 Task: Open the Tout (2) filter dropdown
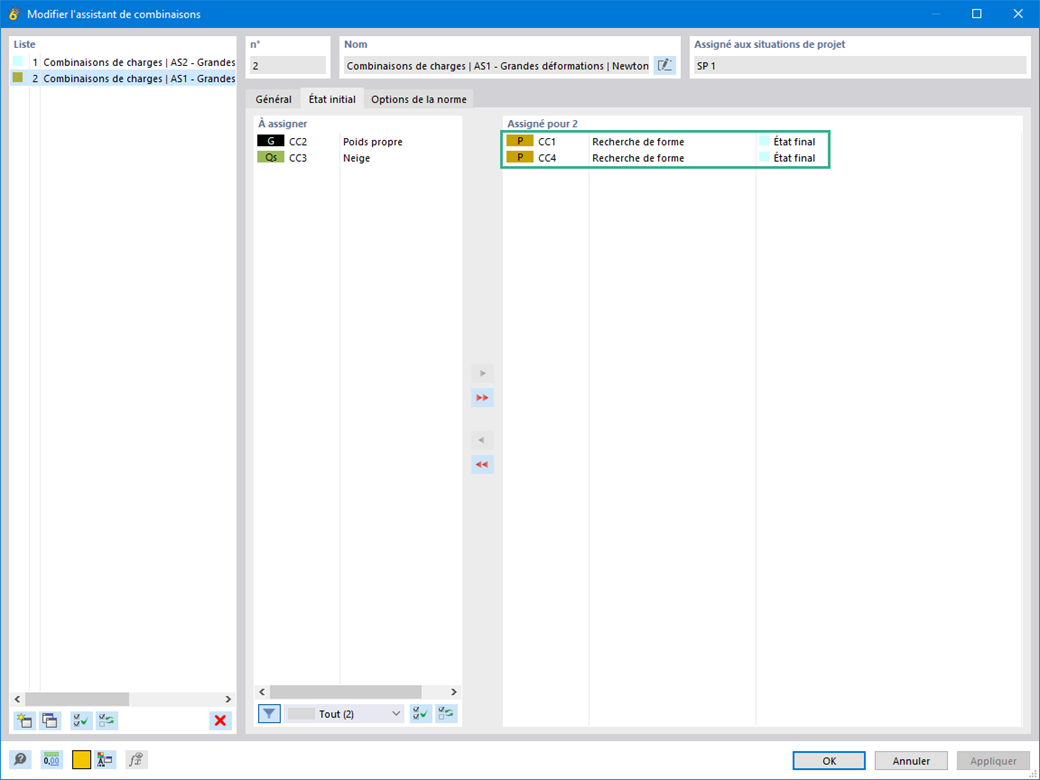[344, 714]
